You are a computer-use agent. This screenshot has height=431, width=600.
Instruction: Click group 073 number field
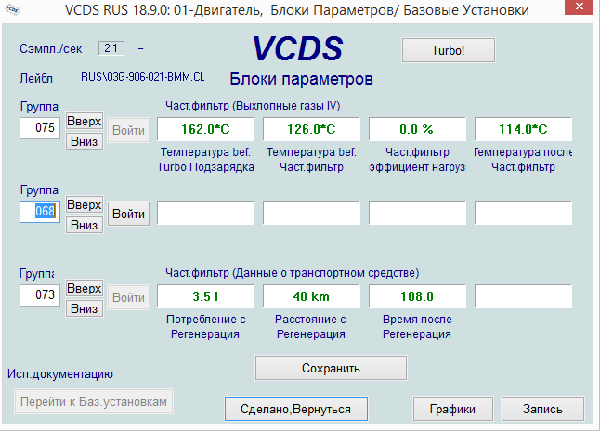pos(40,295)
